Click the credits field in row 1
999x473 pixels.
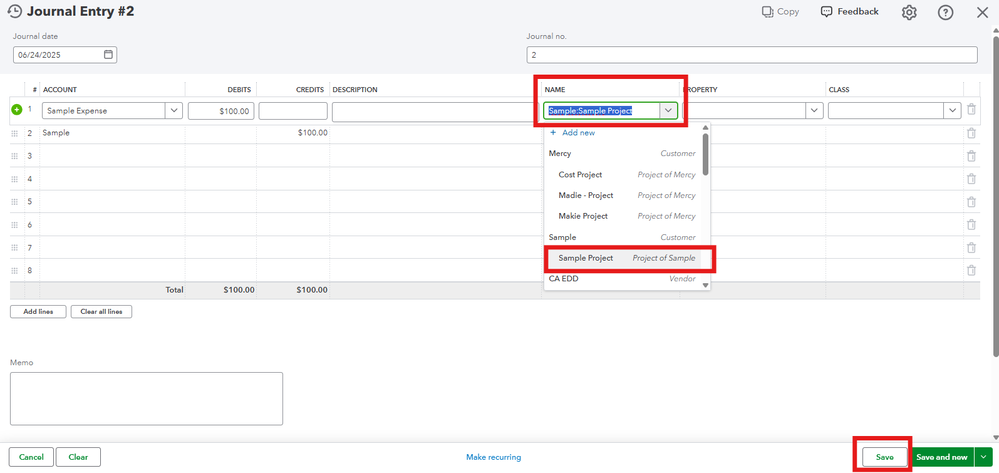point(293,111)
